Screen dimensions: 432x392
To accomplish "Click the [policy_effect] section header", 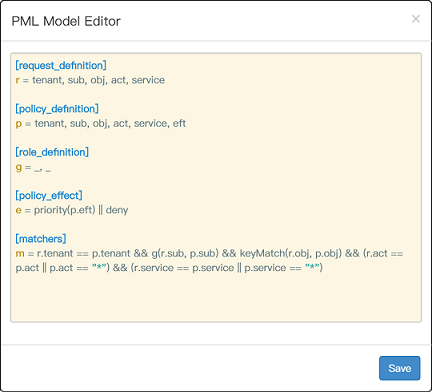I will pos(49,195).
